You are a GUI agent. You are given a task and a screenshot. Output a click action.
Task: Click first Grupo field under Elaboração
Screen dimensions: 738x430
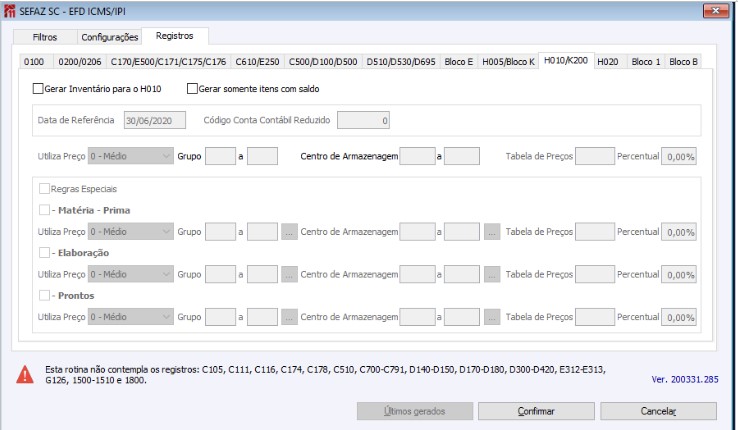[220, 275]
